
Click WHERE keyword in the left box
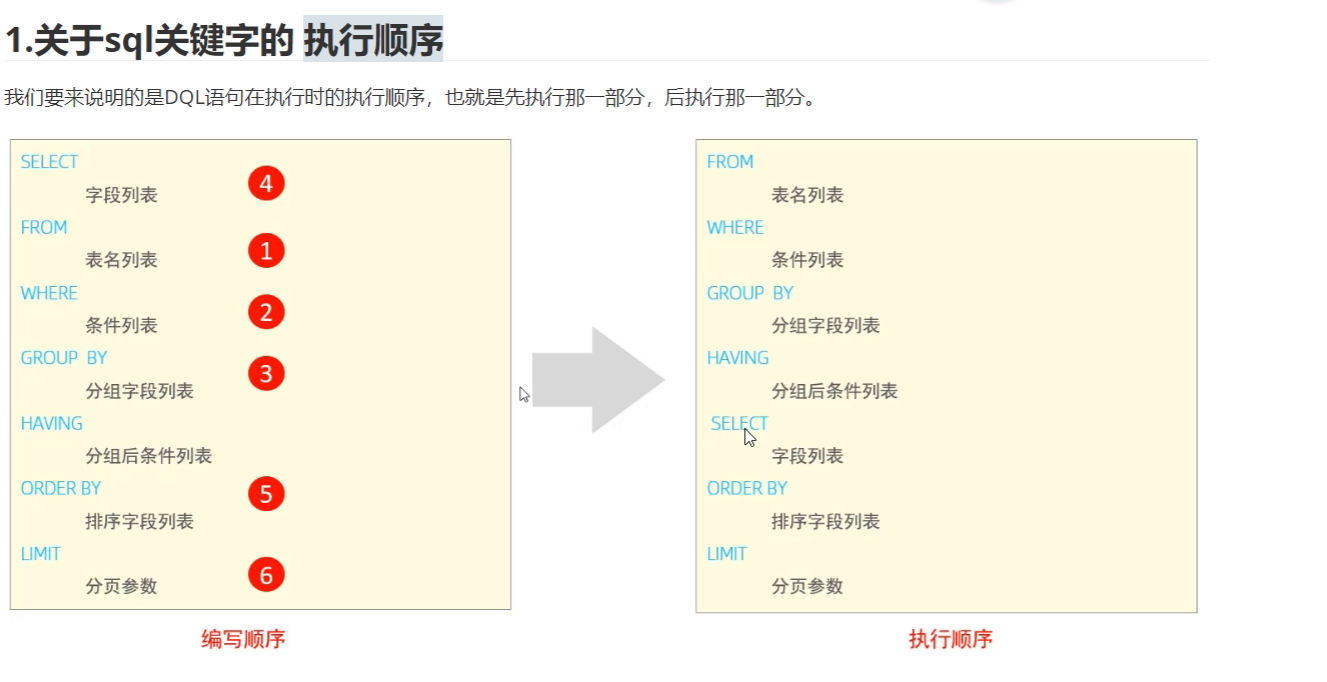pos(49,293)
